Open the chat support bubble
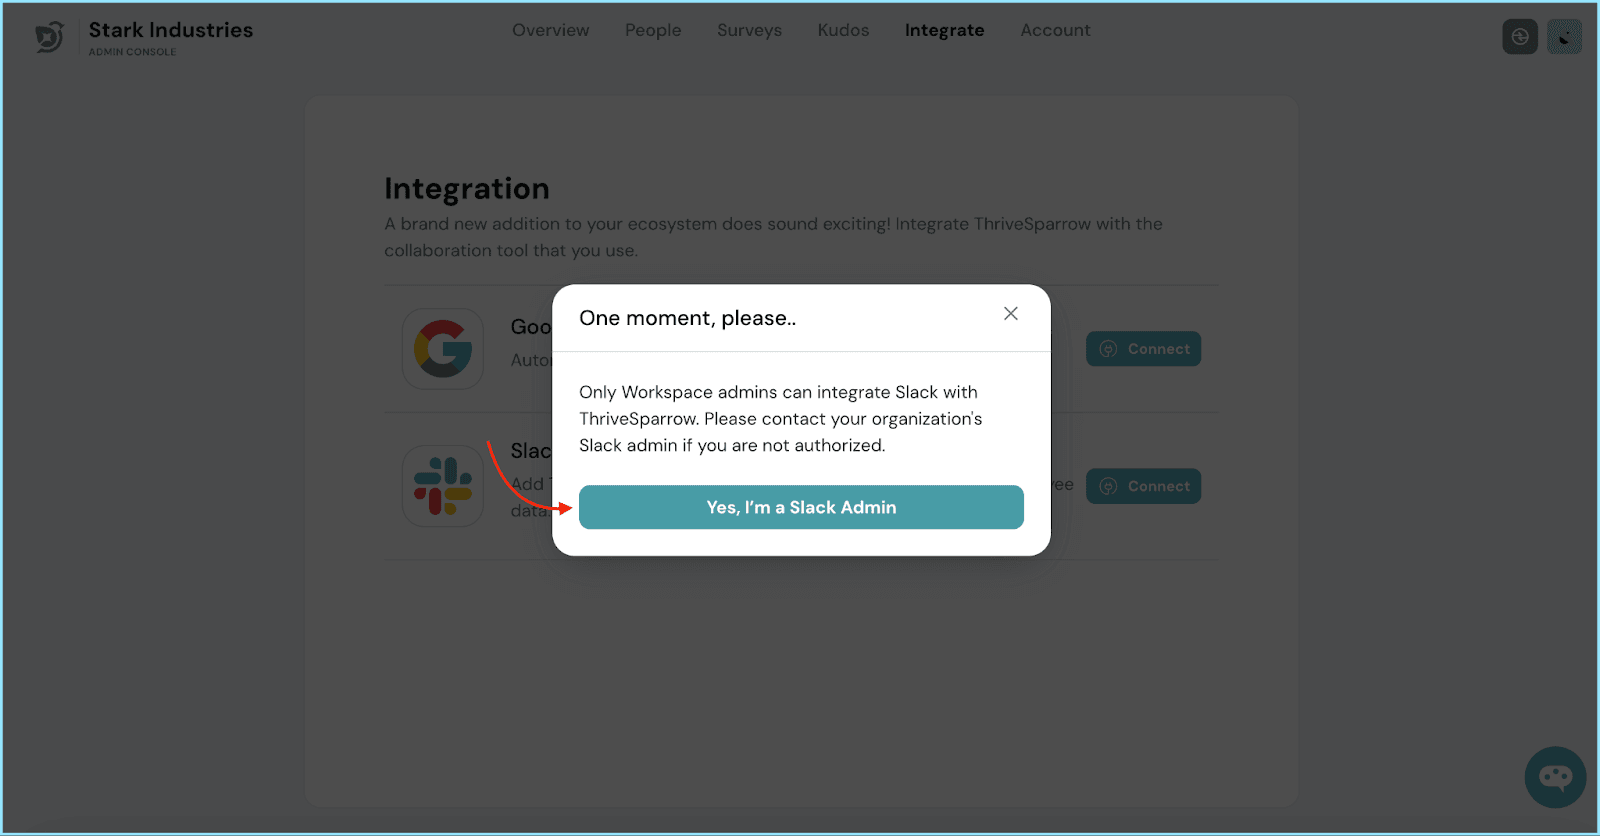This screenshot has width=1600, height=836. pos(1555,777)
